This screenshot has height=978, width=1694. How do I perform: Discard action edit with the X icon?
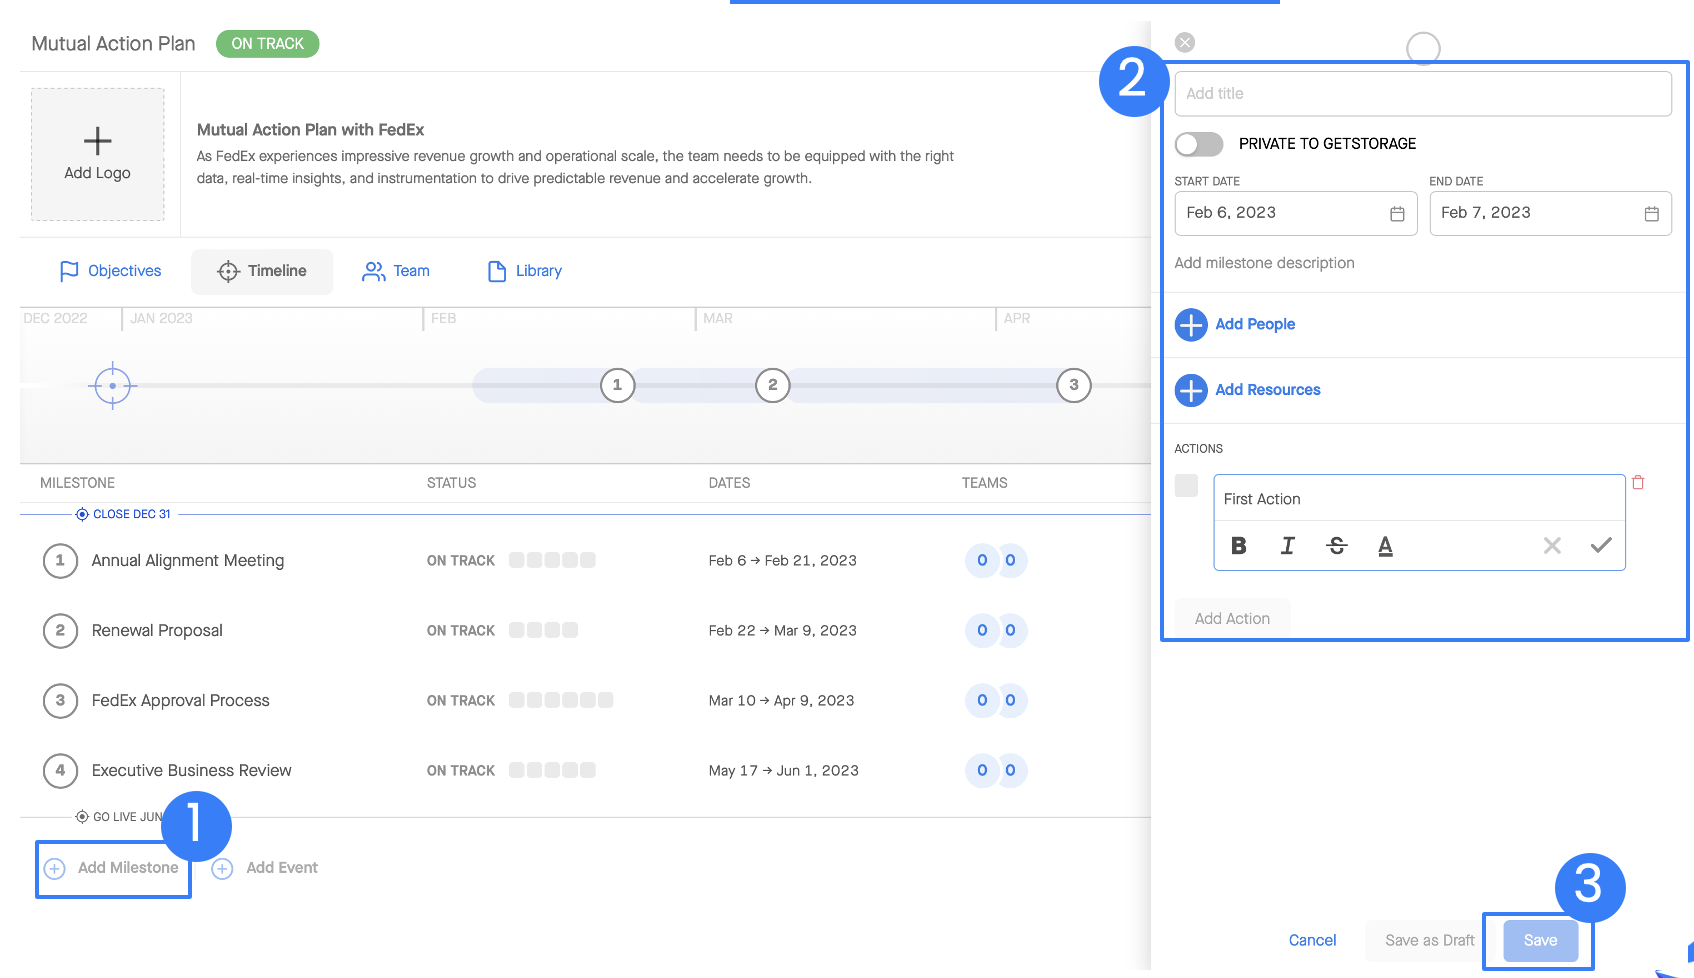click(x=1552, y=545)
